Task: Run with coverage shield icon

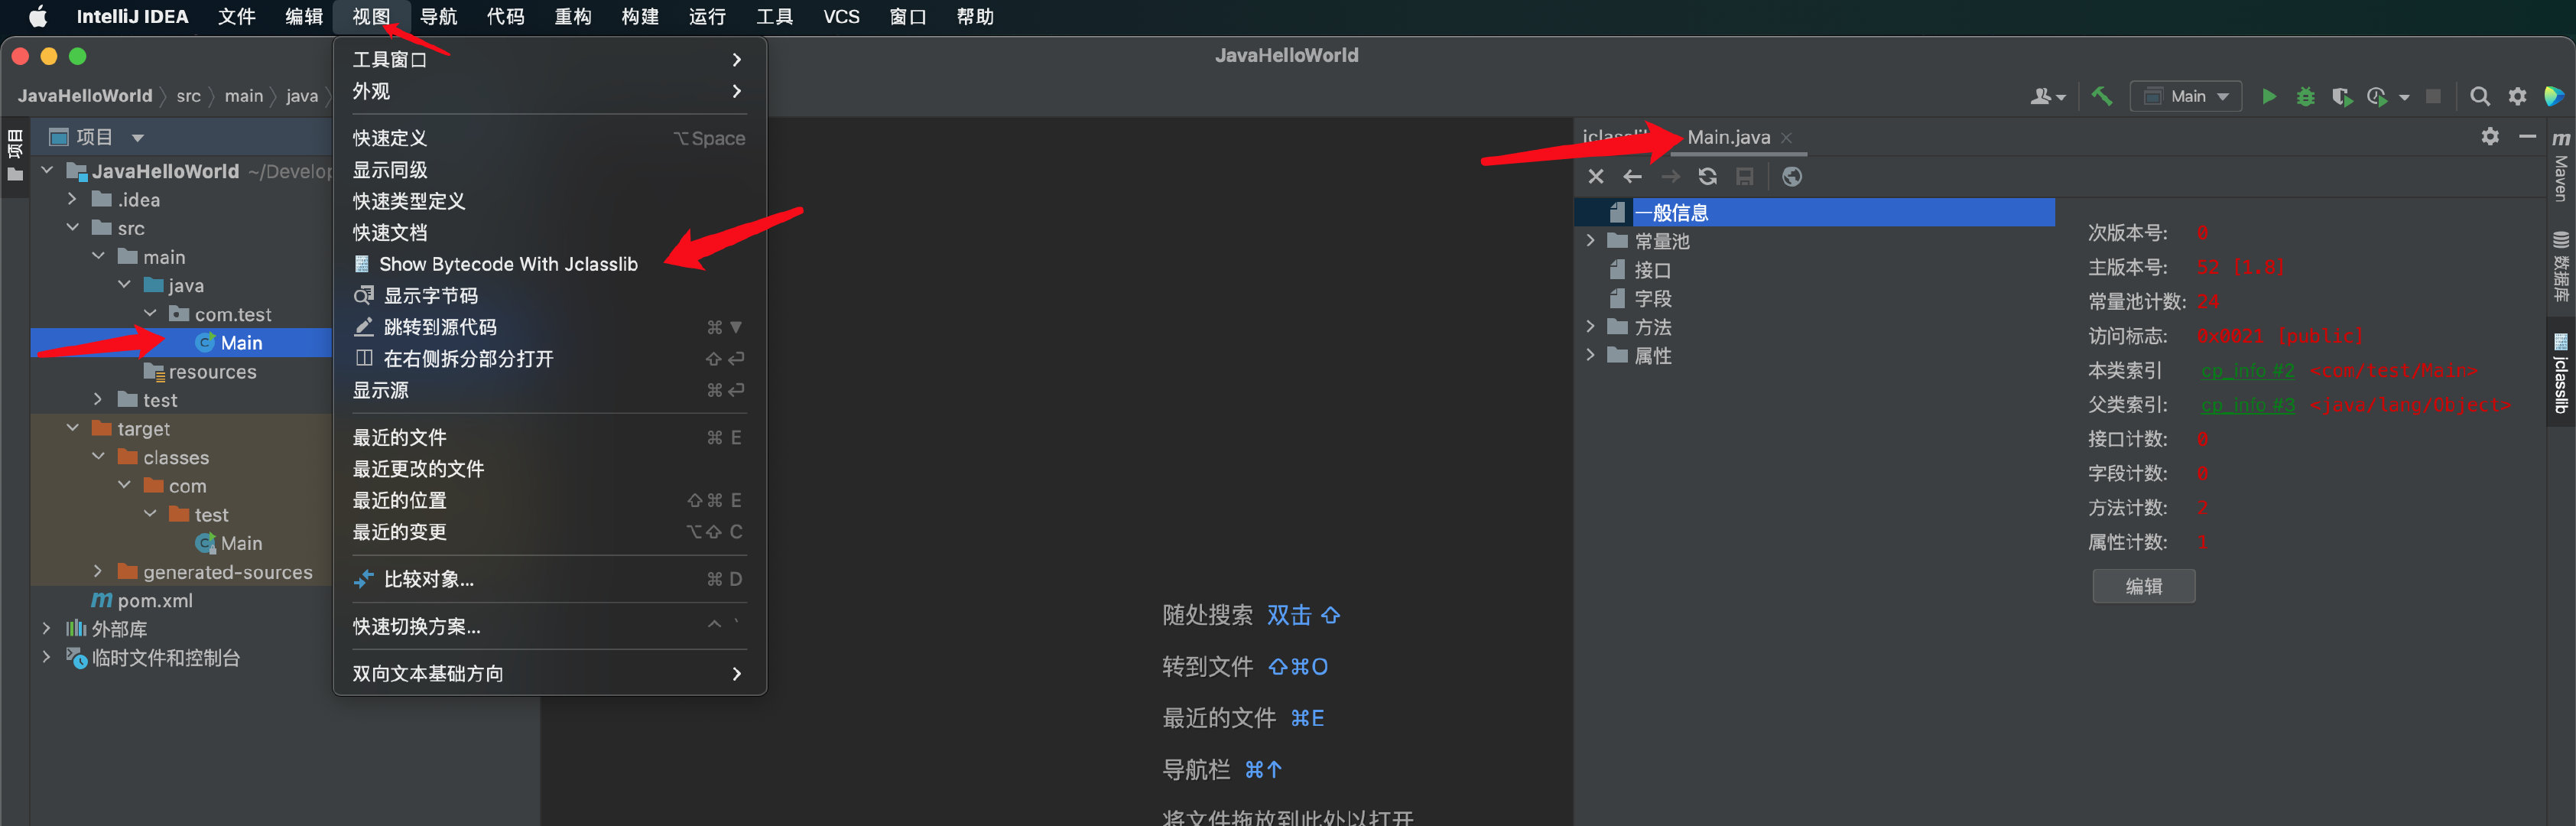Action: click(x=2341, y=96)
